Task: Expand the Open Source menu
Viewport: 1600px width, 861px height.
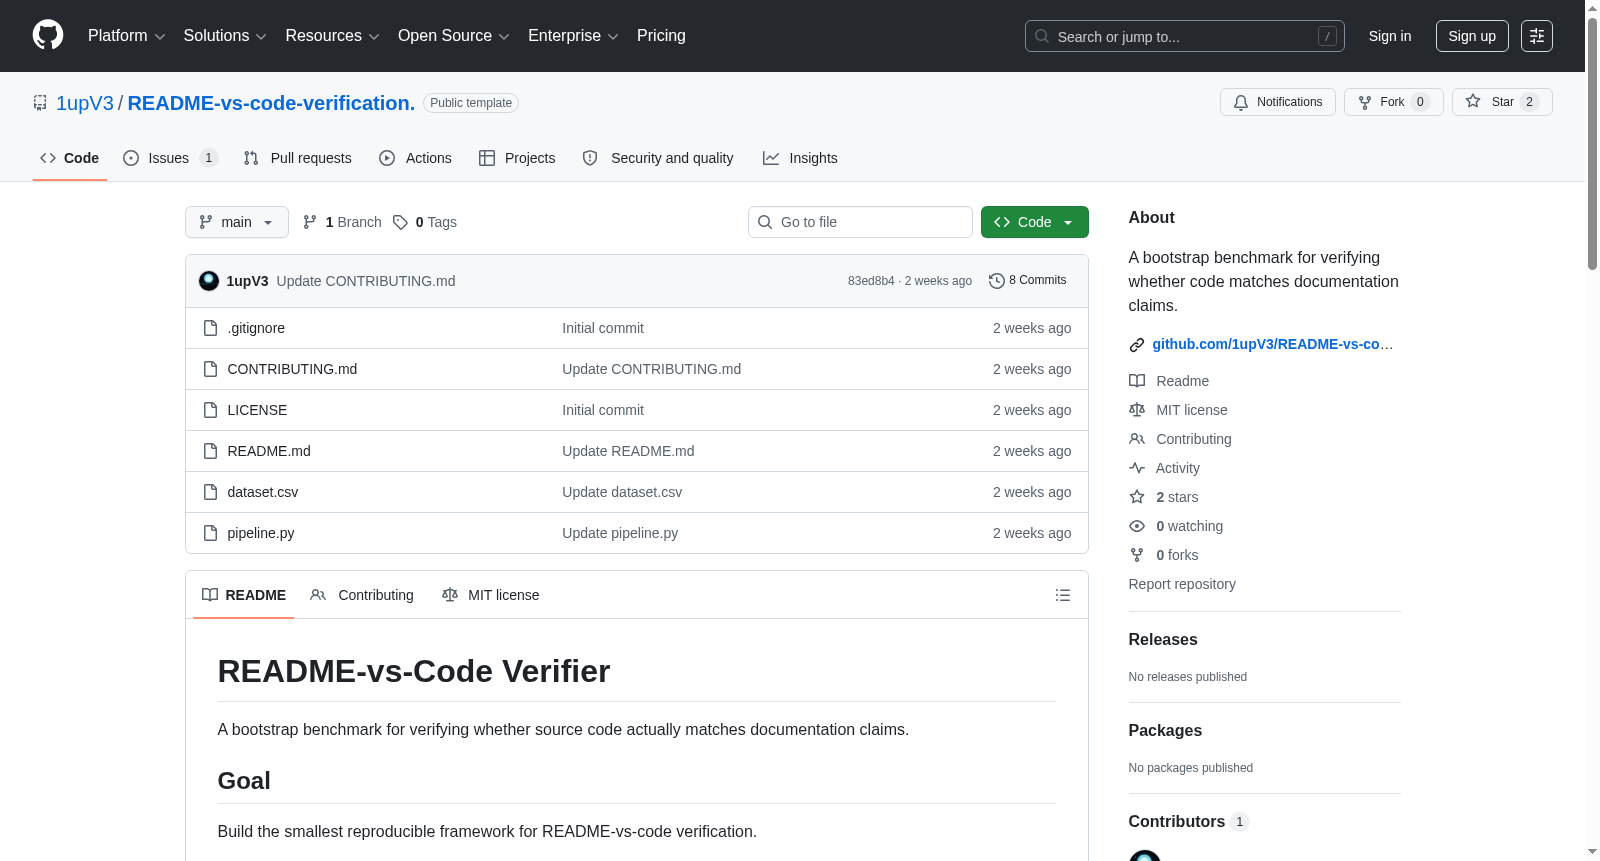Action: [453, 36]
